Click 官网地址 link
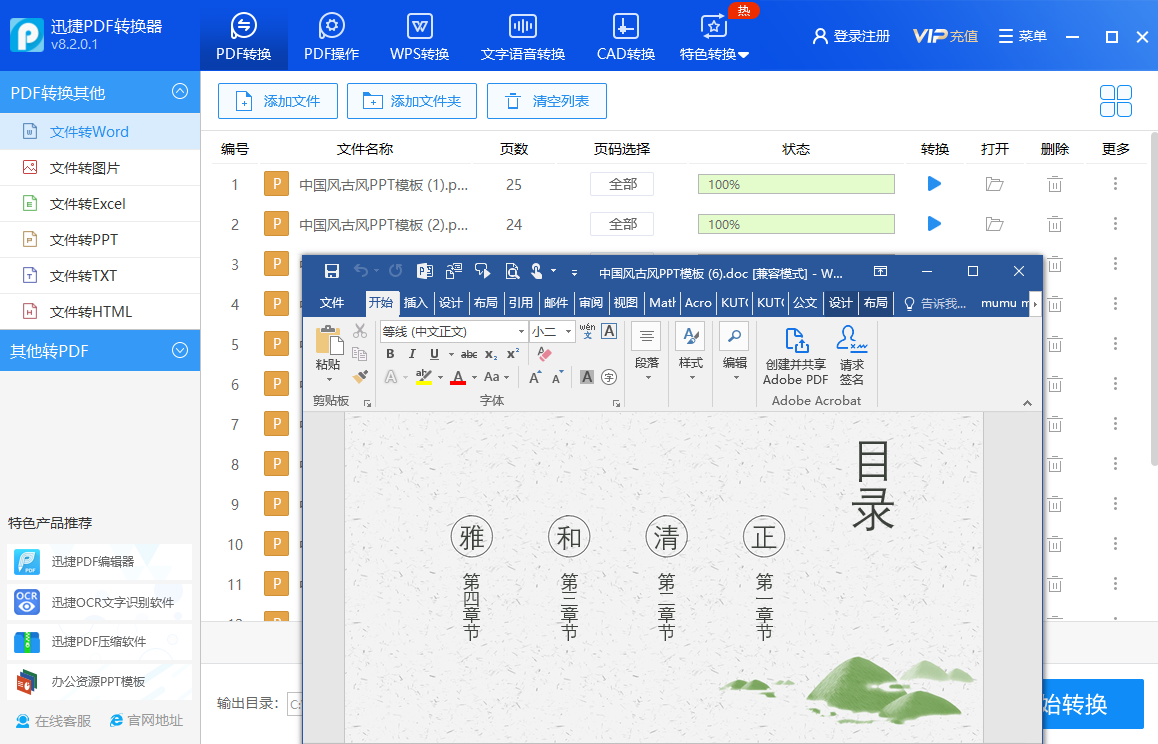This screenshot has height=744, width=1158. pyautogui.click(x=146, y=720)
